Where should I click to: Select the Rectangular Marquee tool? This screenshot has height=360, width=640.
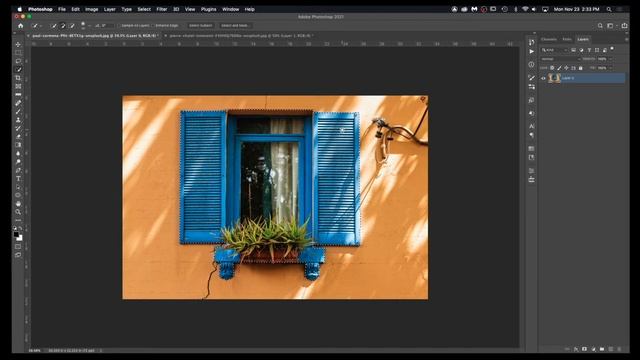click(x=18, y=53)
